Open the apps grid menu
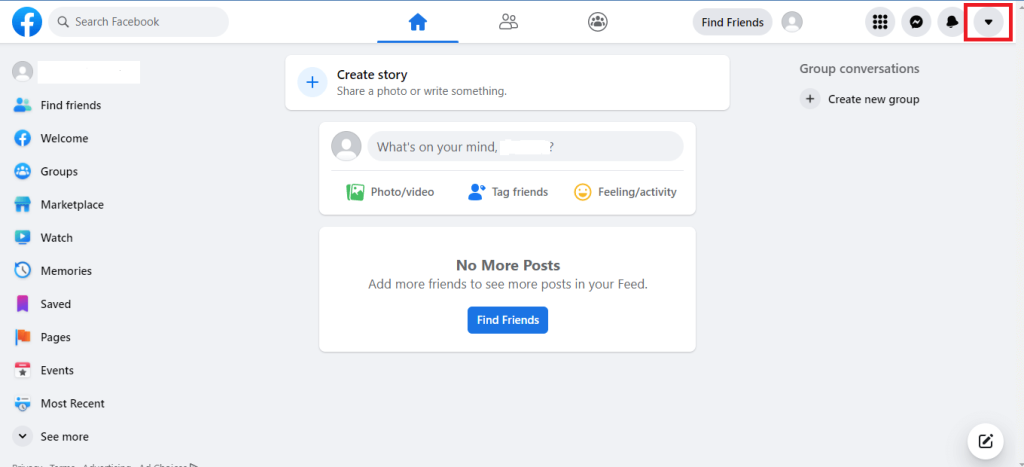This screenshot has height=467, width=1024. pos(880,22)
